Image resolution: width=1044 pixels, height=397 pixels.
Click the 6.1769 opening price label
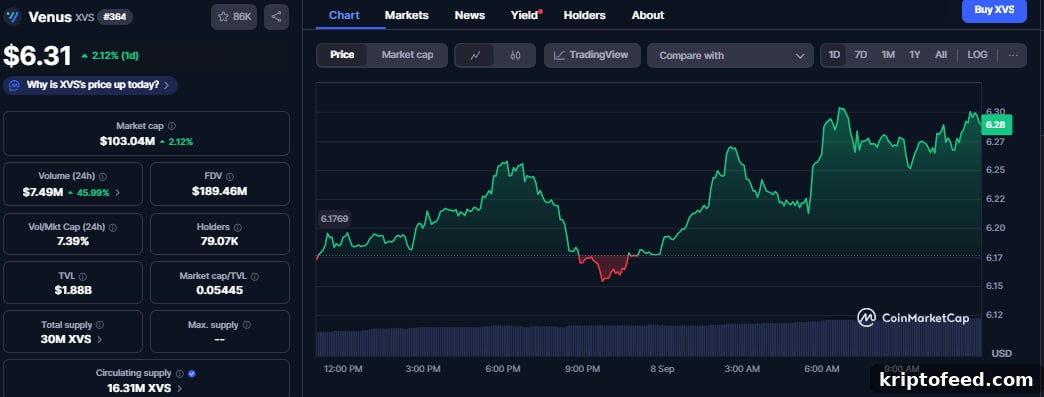[334, 219]
